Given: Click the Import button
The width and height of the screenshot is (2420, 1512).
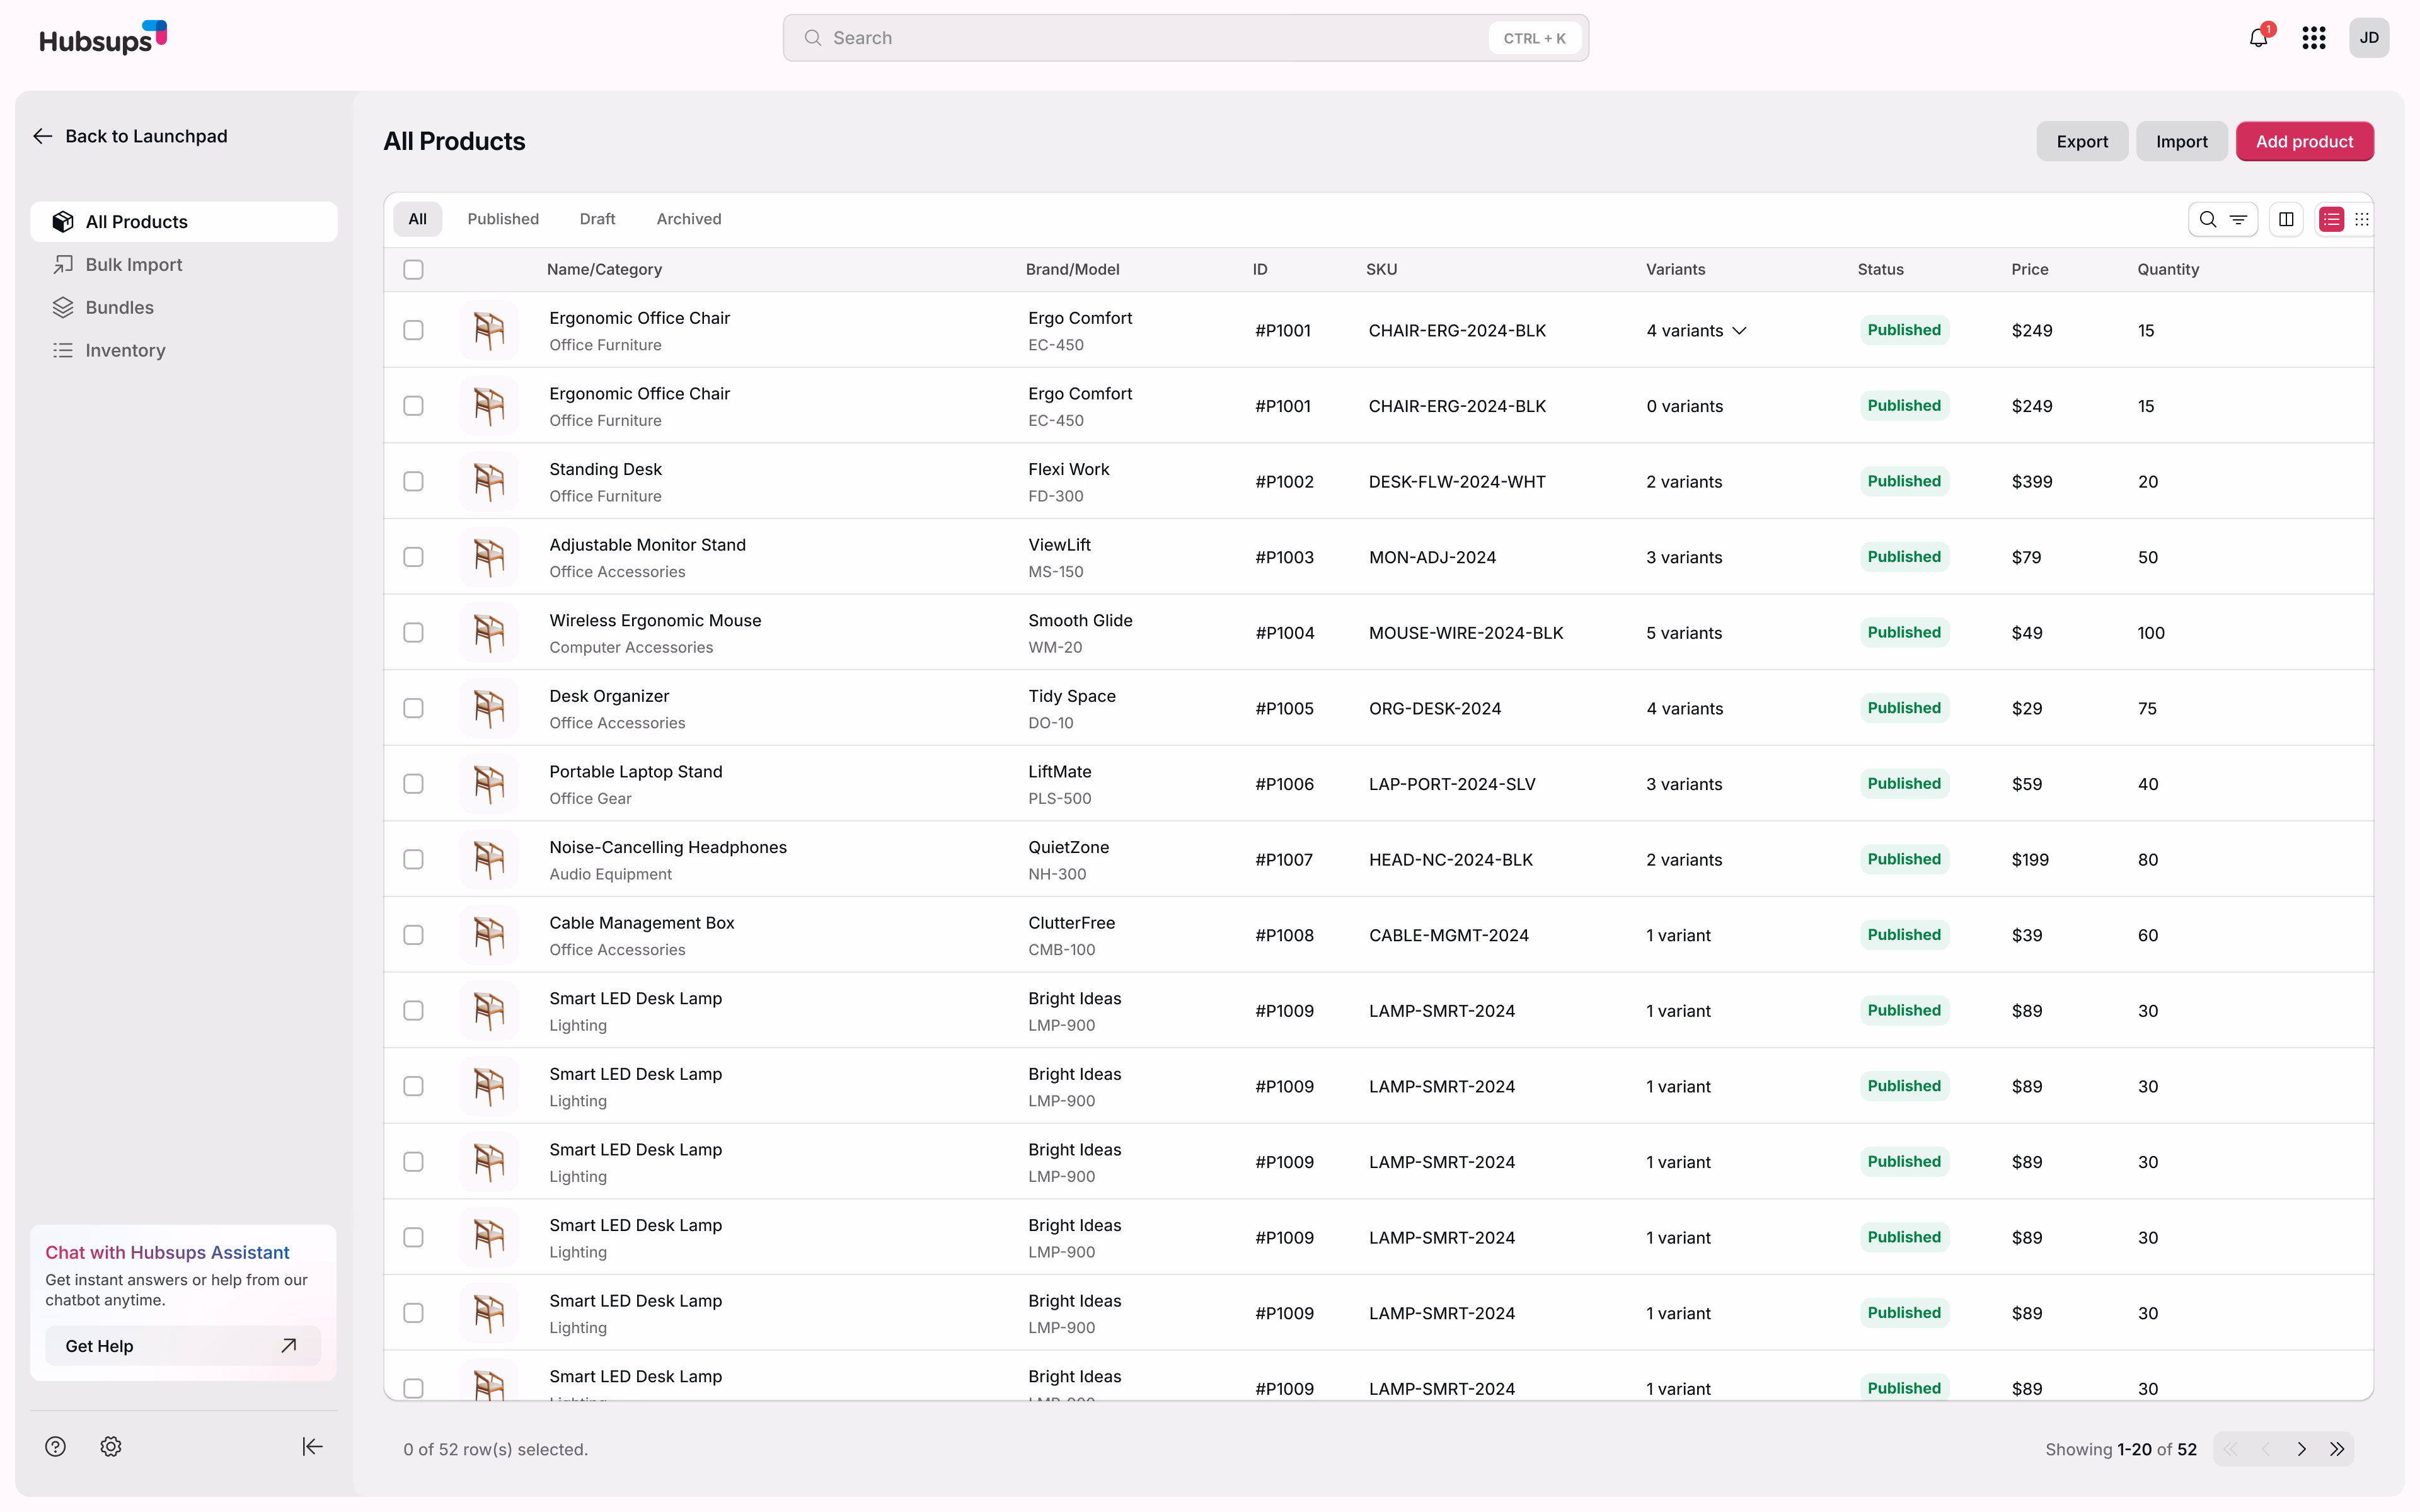Looking at the screenshot, I should click(x=2181, y=141).
